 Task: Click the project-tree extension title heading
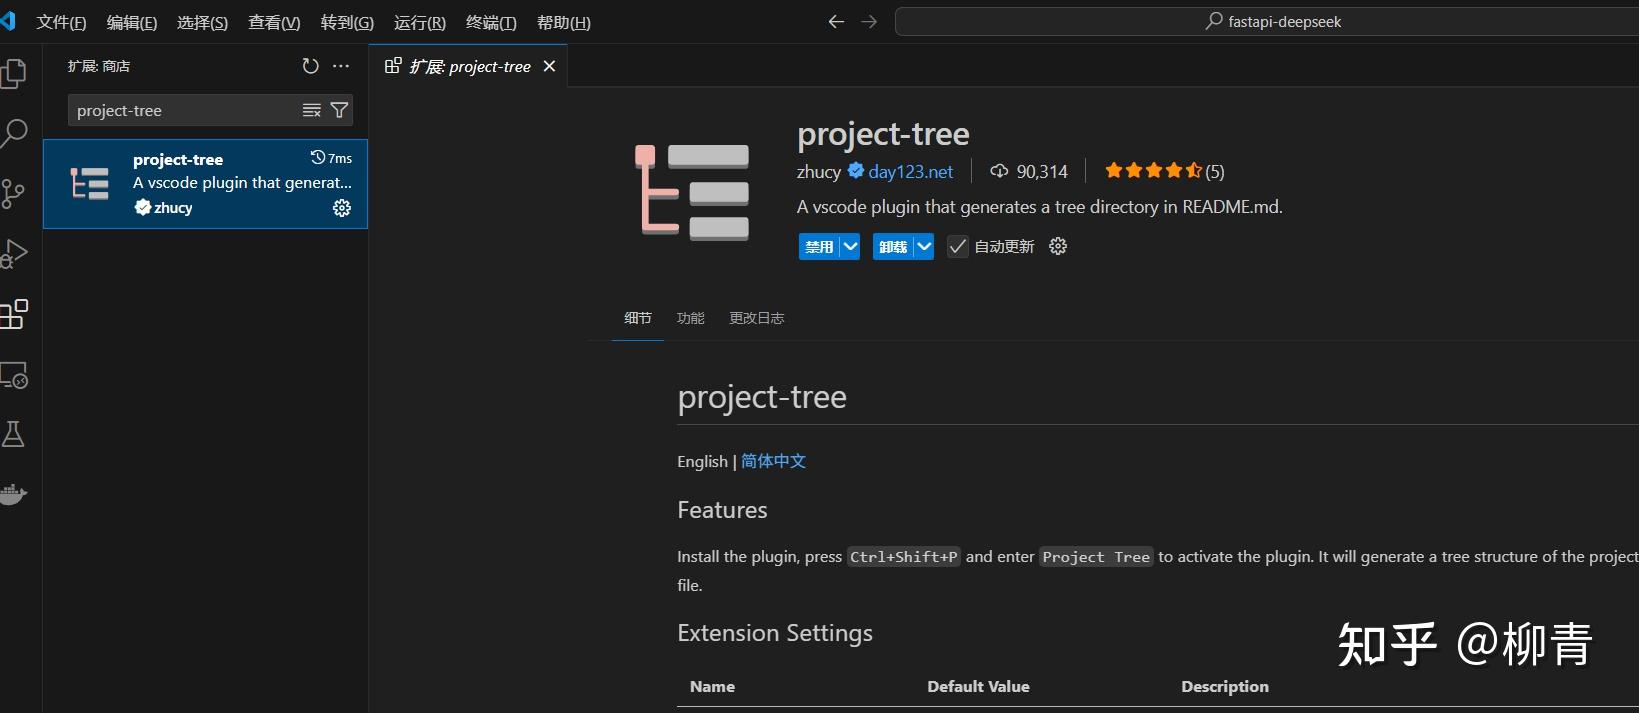(x=883, y=134)
